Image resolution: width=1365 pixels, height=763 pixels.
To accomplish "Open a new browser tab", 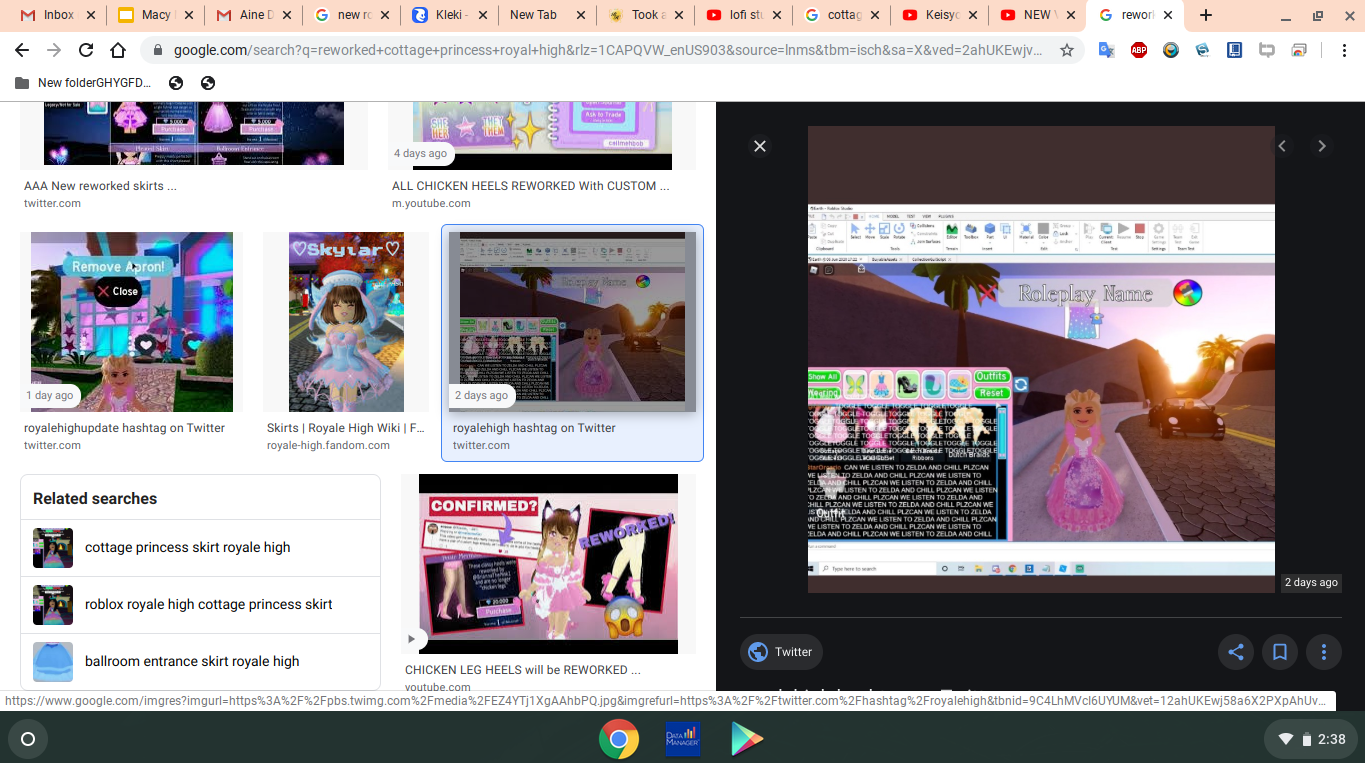I will (x=1206, y=15).
